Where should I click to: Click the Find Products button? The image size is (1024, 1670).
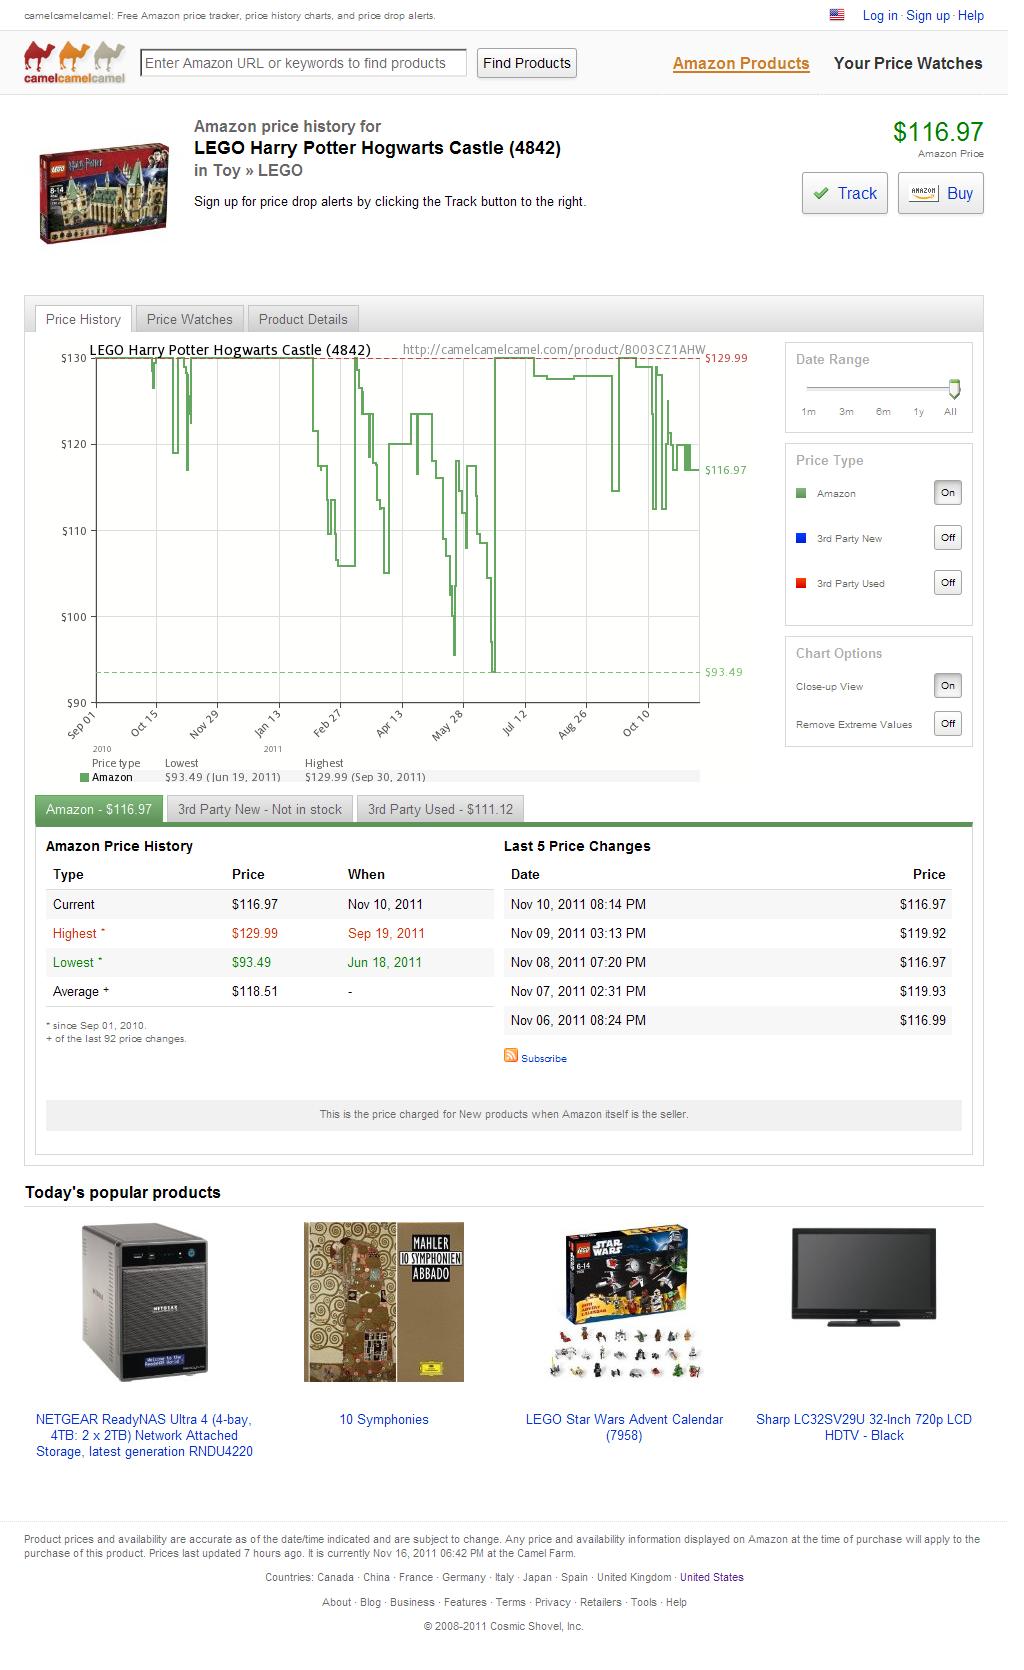[527, 63]
